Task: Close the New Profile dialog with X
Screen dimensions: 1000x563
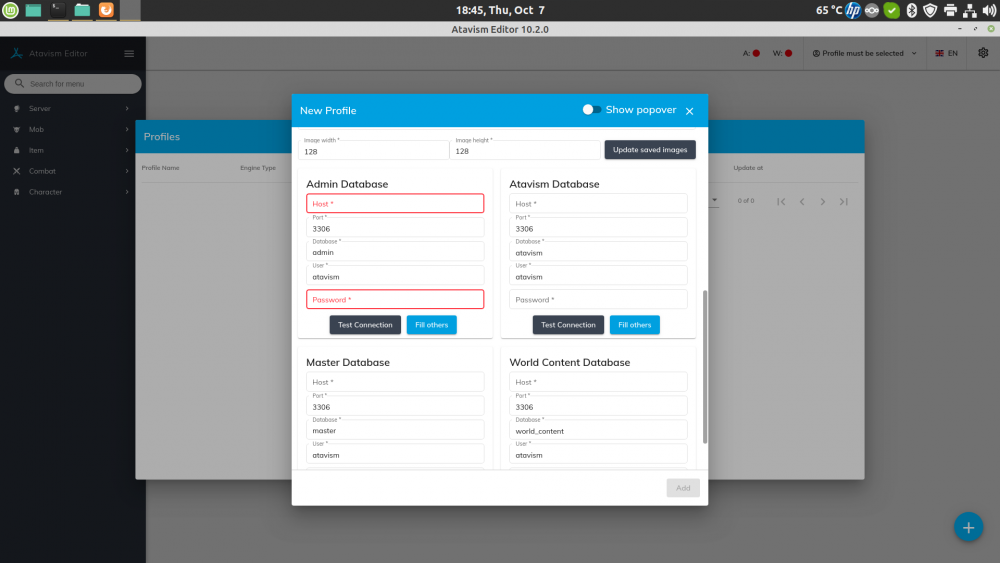Action: [689, 111]
